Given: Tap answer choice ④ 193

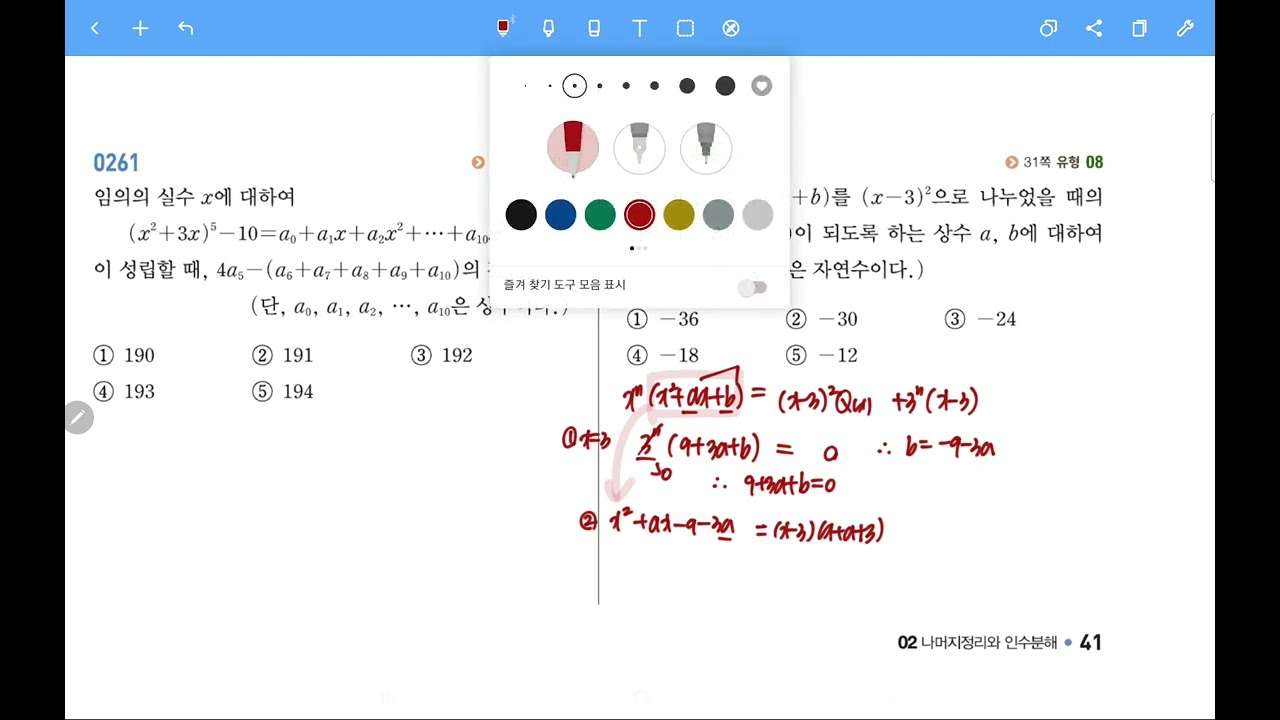Looking at the screenshot, I should (x=124, y=392).
